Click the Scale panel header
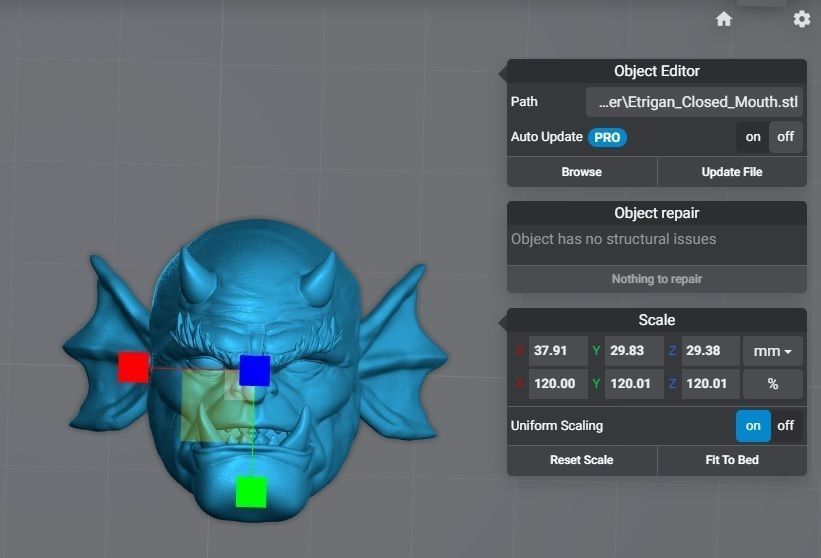821x558 pixels. [x=657, y=320]
